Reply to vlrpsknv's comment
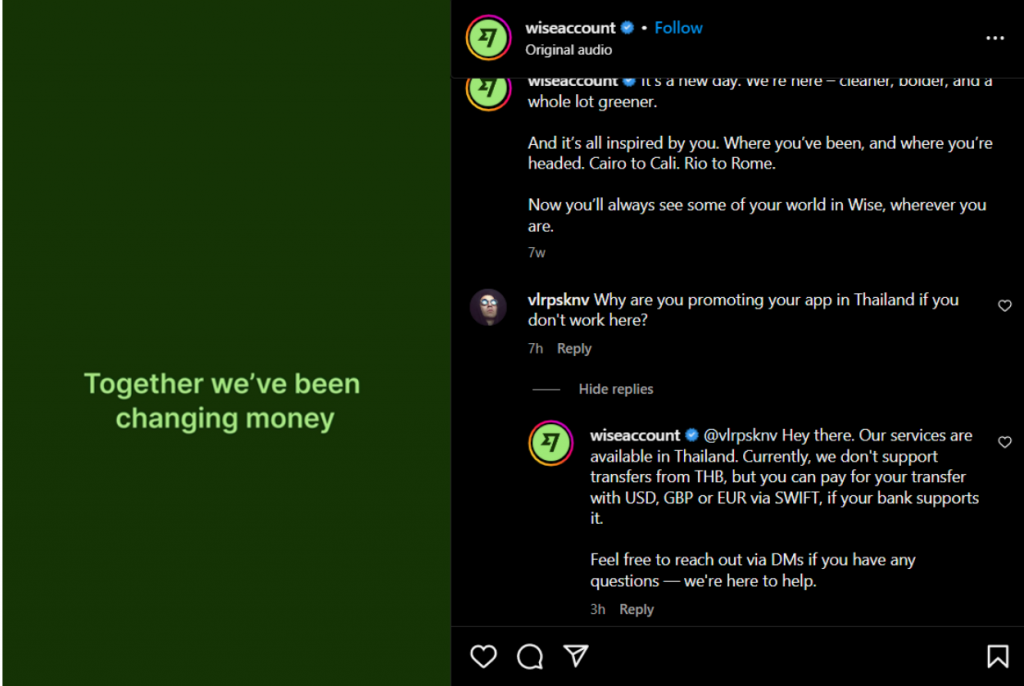 click(574, 348)
